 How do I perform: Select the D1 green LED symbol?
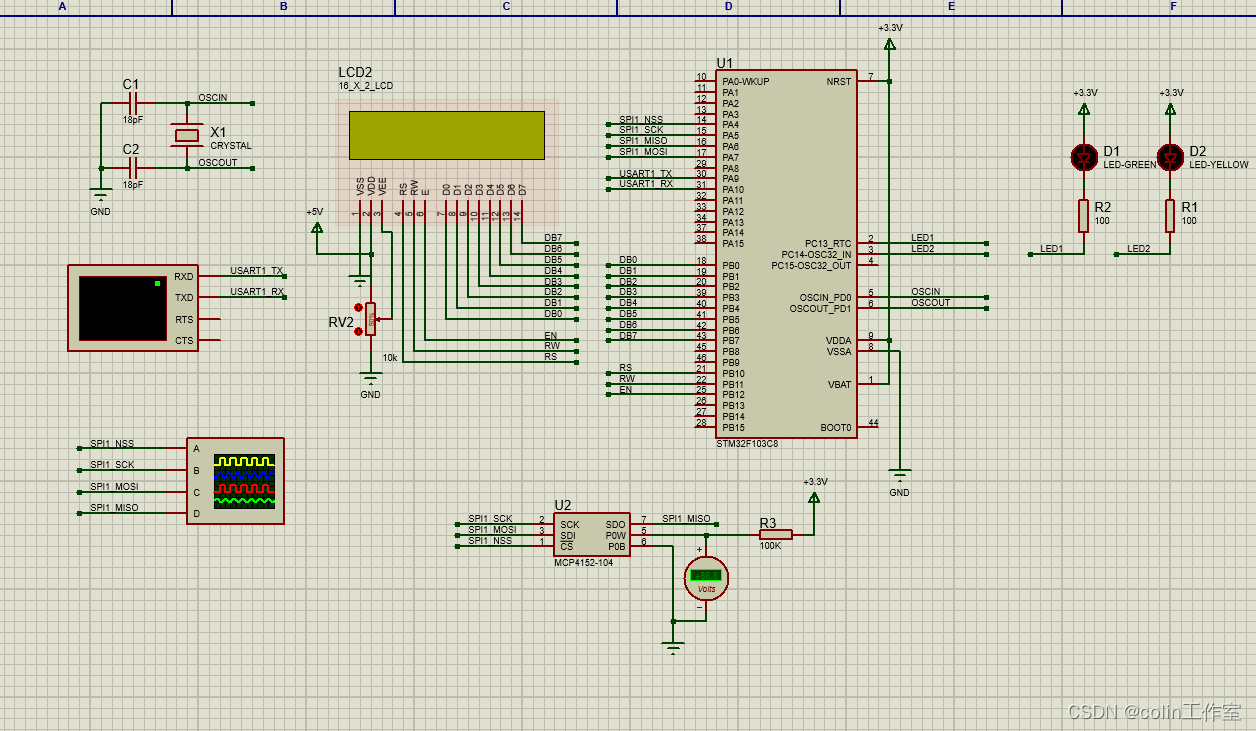point(1084,157)
